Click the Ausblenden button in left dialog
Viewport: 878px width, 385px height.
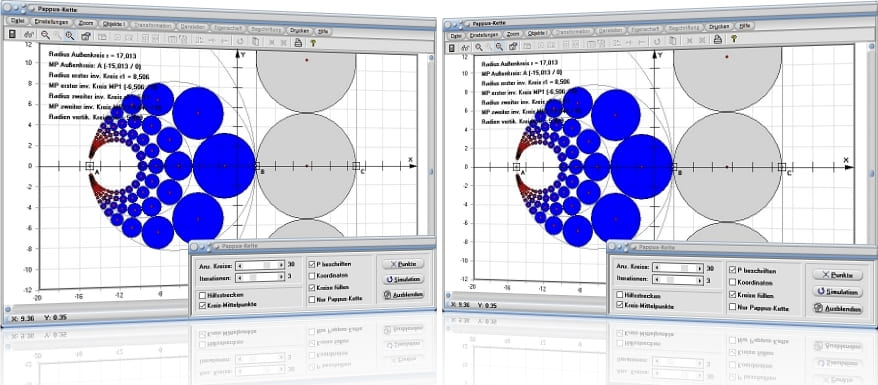coord(403,294)
